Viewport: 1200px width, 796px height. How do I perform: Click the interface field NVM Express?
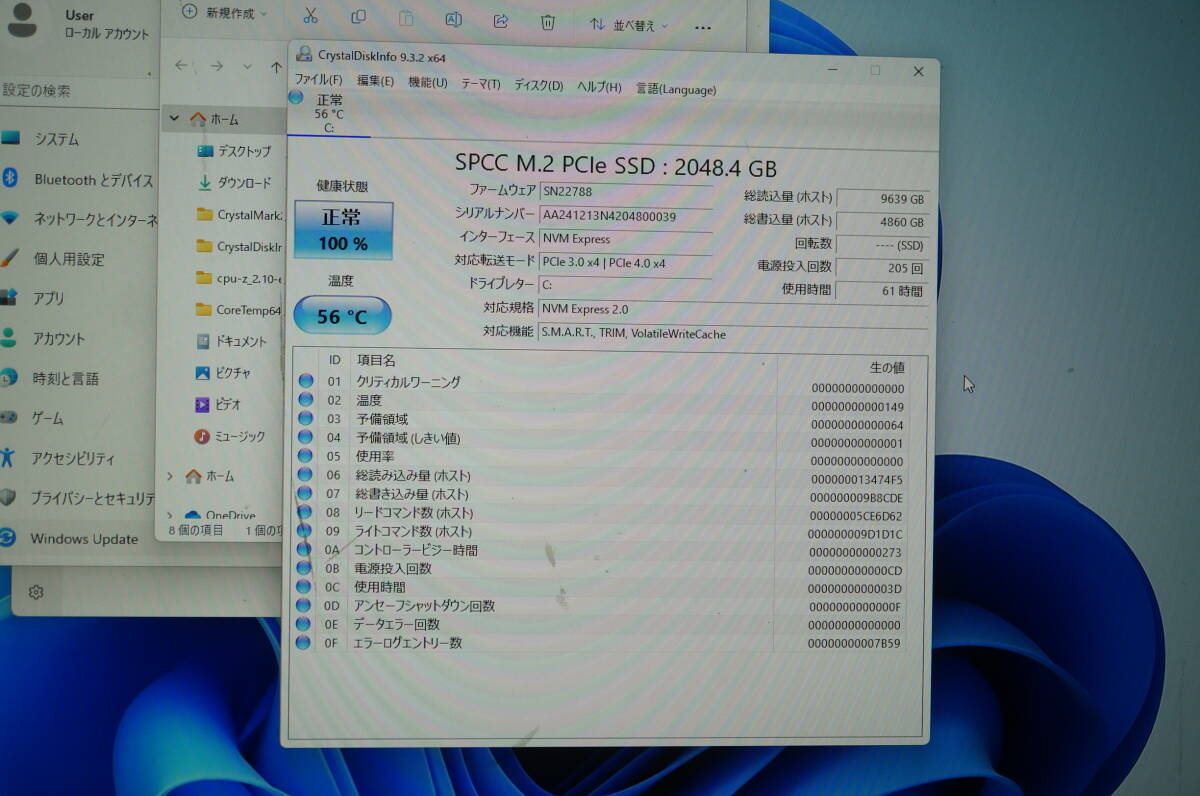click(x=626, y=239)
